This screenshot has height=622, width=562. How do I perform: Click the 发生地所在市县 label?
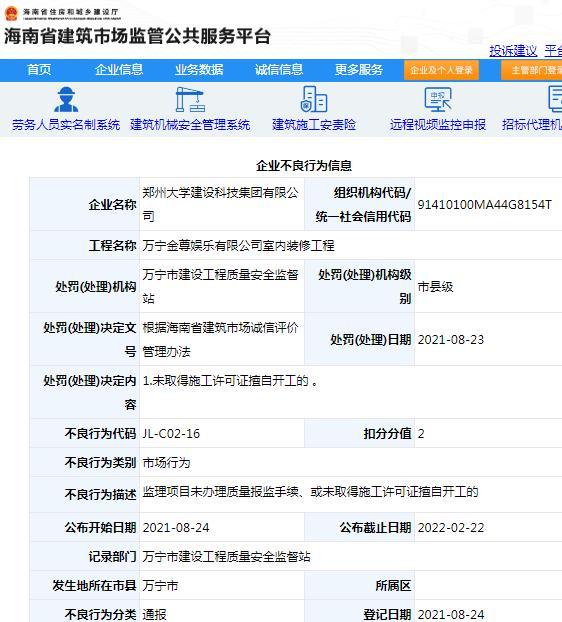pos(94,586)
